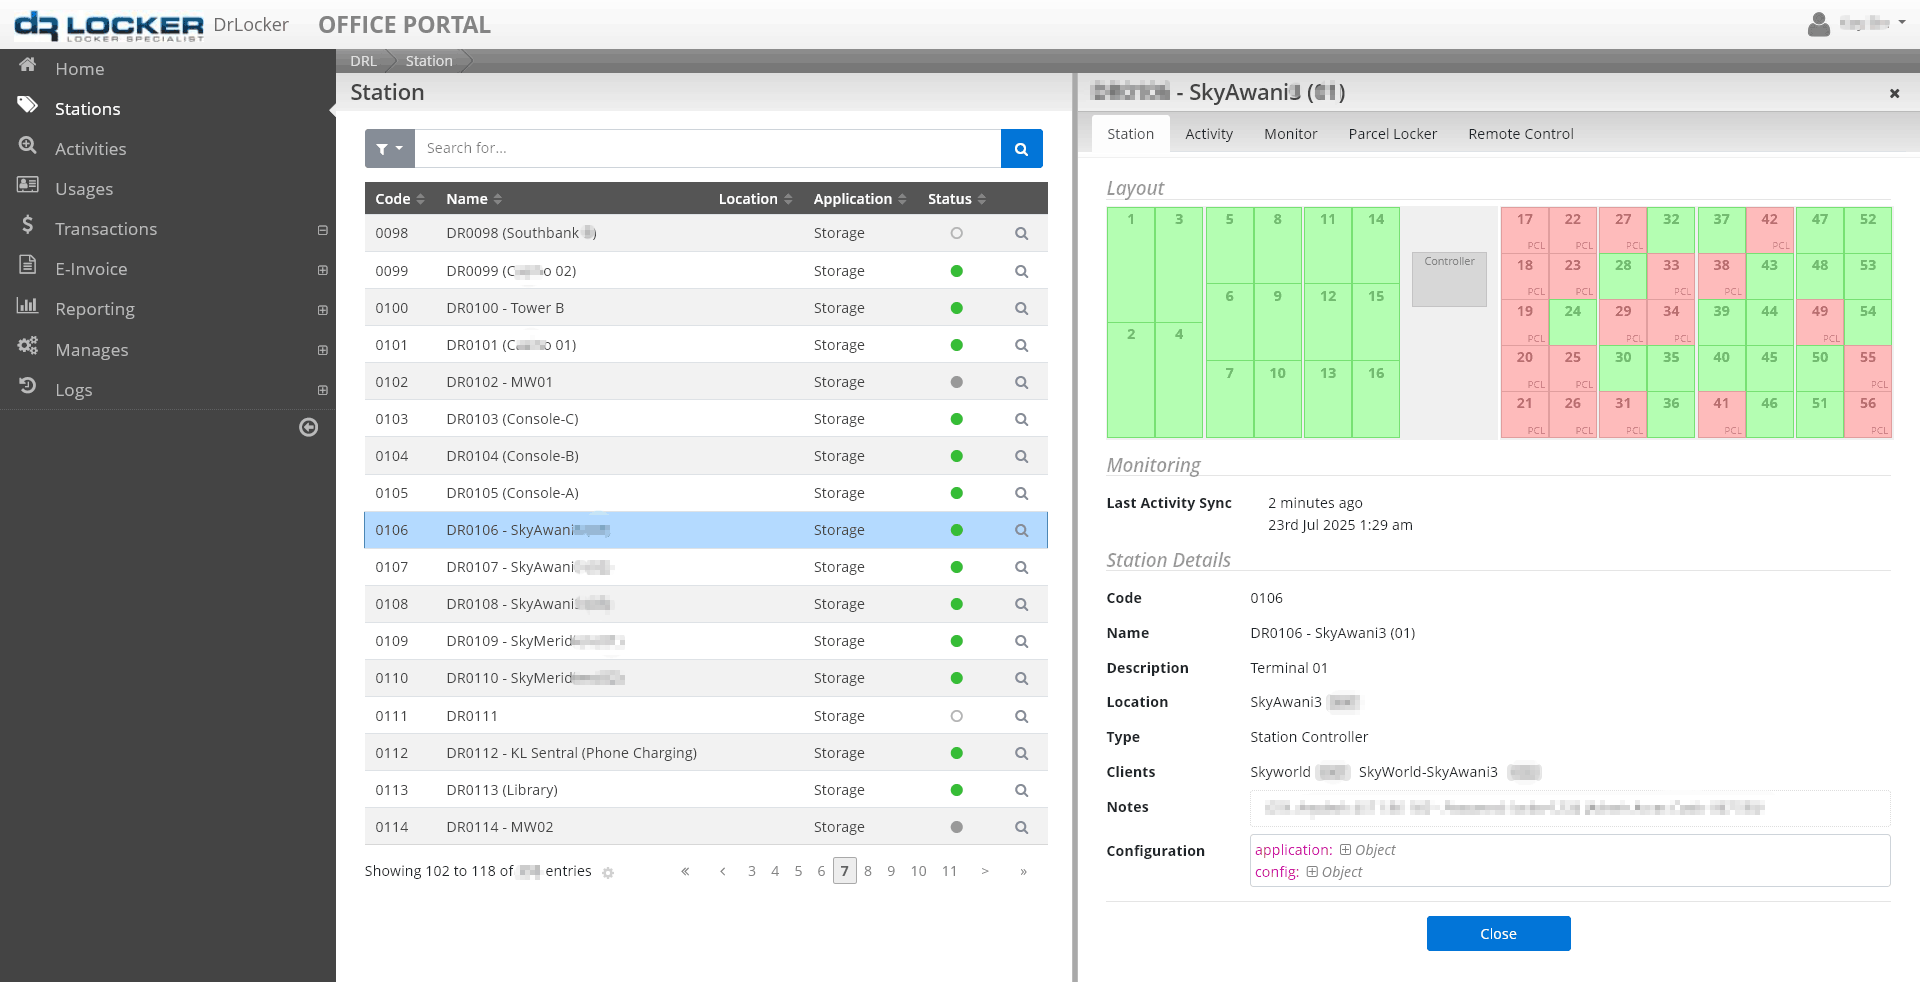Close the station detail panel with X
The image size is (1920, 982).
click(1894, 93)
